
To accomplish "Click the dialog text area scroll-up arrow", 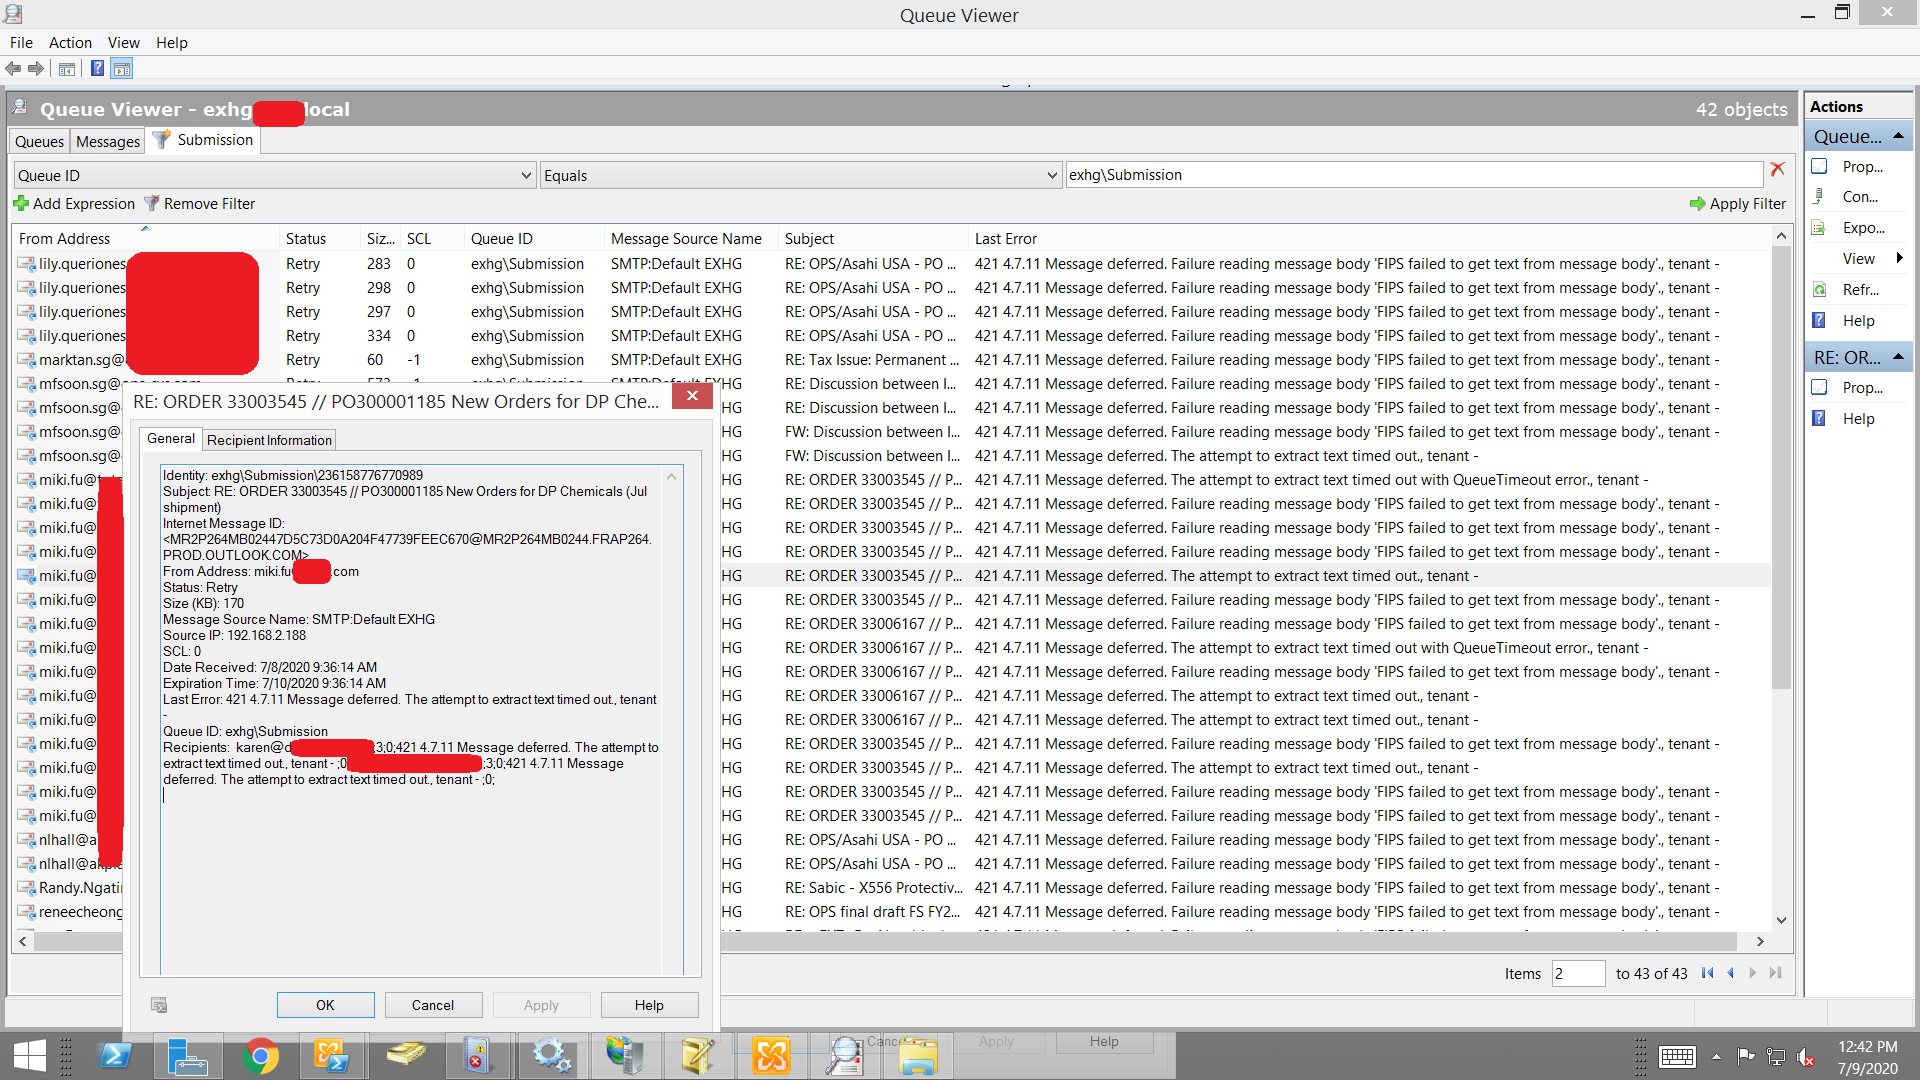I will pos(672,477).
